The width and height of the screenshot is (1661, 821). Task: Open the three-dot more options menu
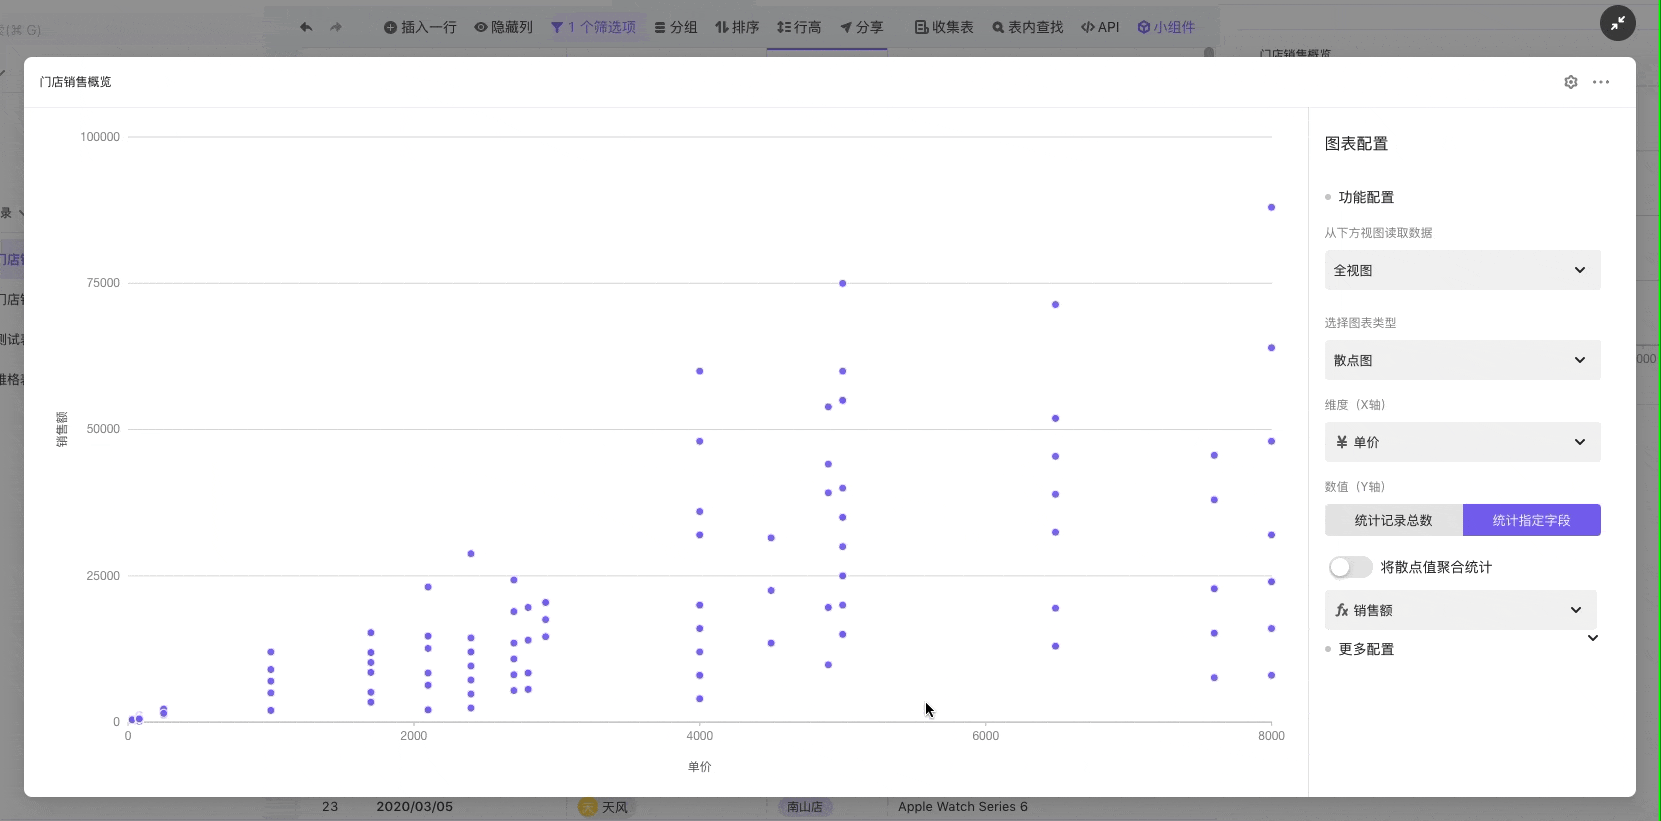coord(1601,82)
